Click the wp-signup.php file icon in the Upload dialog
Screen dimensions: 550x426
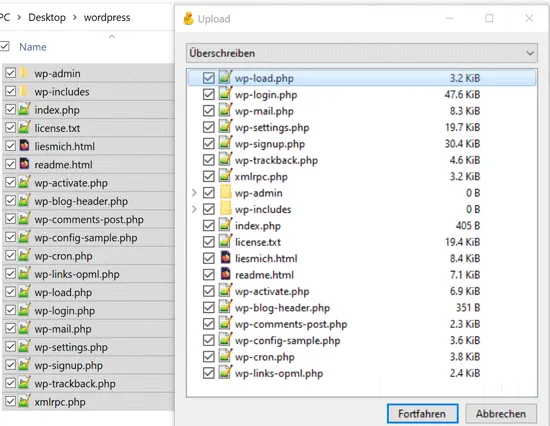[225, 143]
